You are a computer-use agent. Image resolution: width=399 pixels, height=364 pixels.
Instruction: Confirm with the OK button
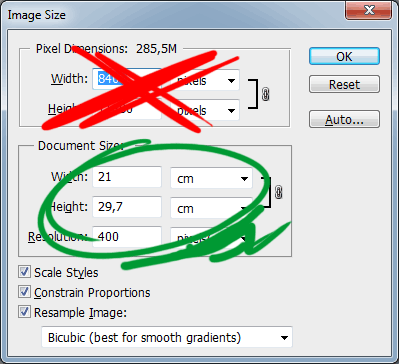[x=344, y=56]
